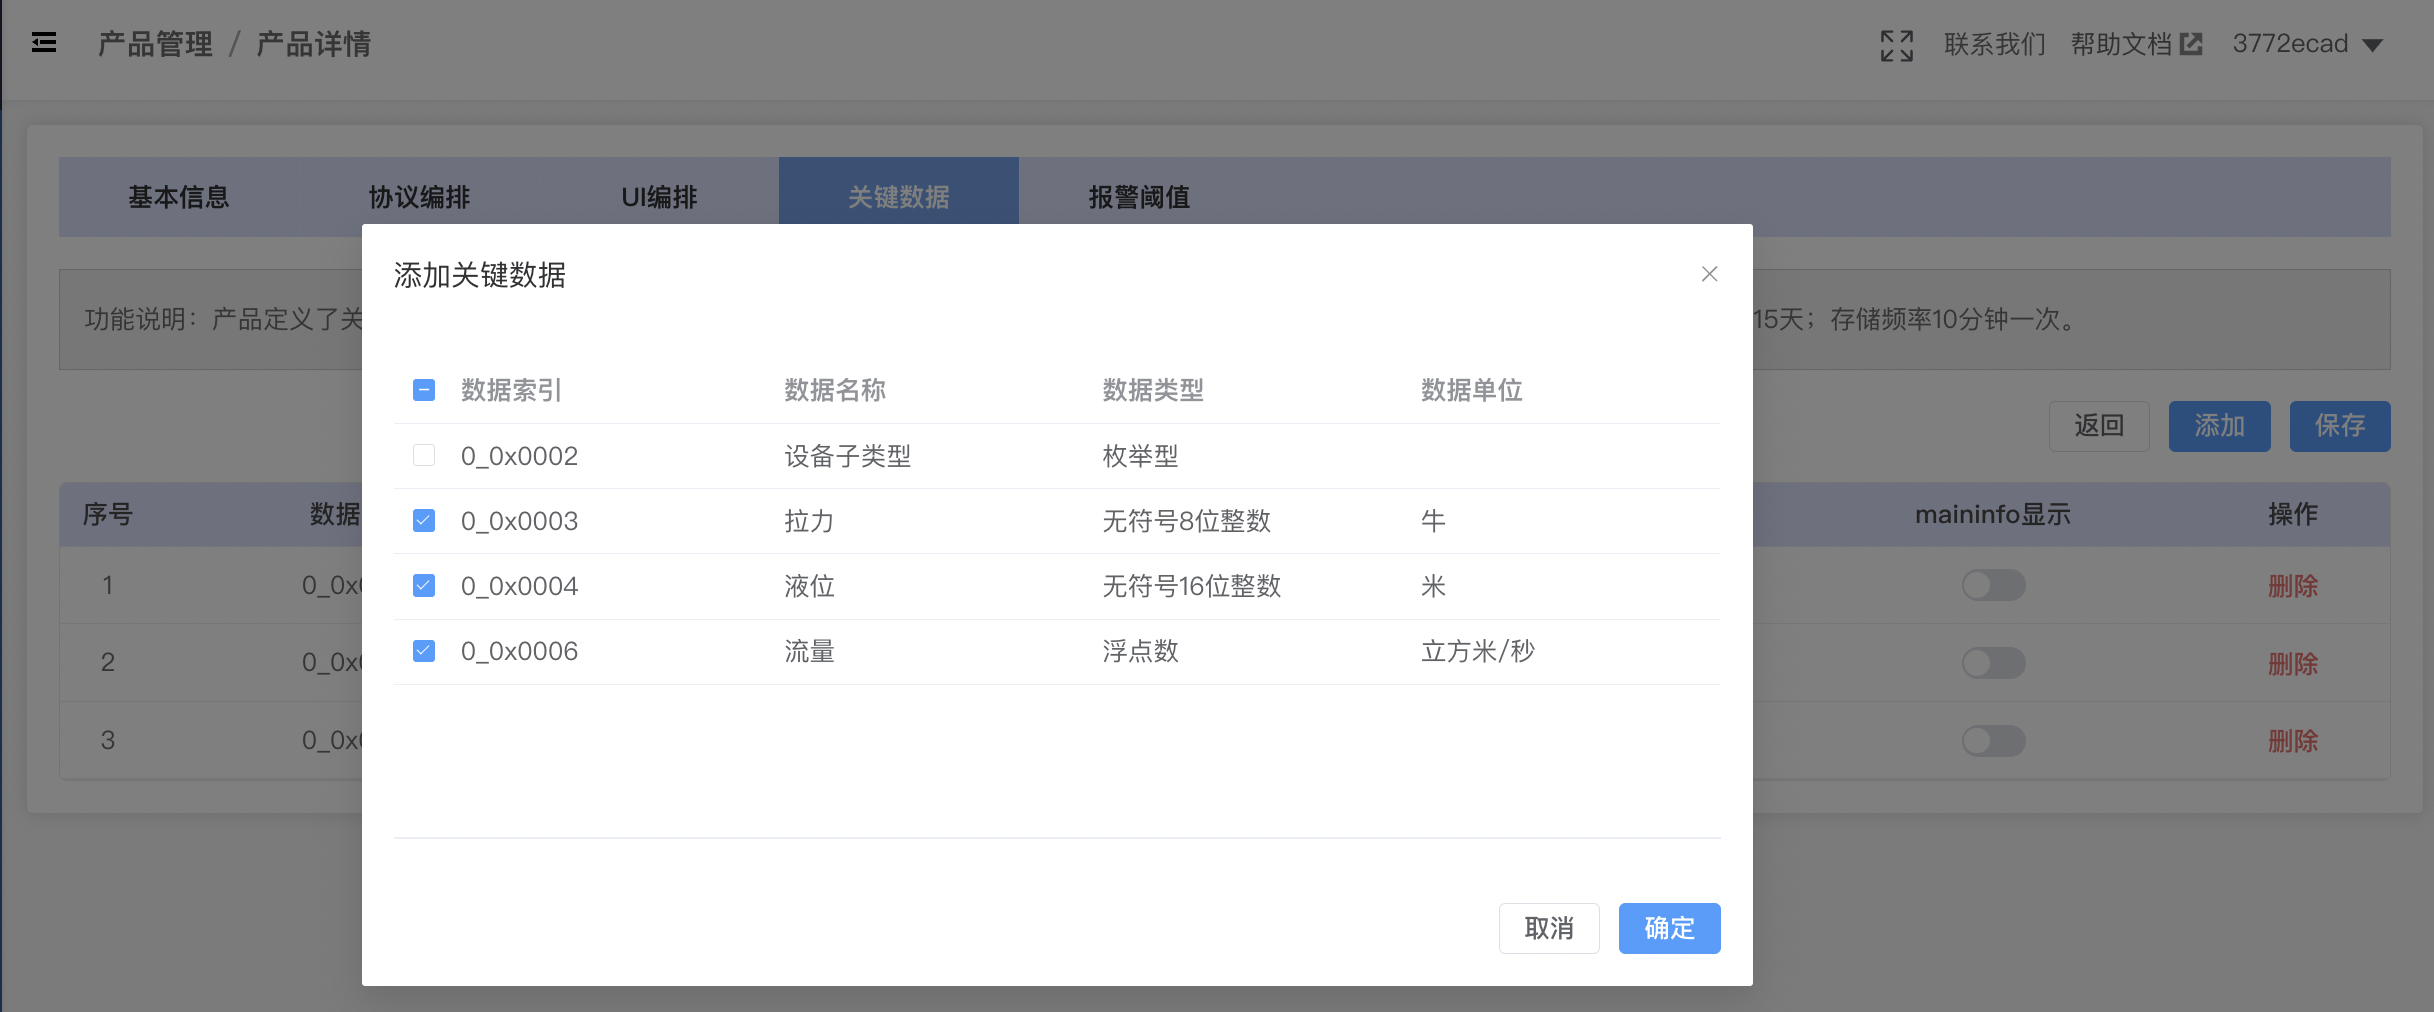Click the maininfo显示 column header
The image size is (2434, 1012).
click(1992, 515)
